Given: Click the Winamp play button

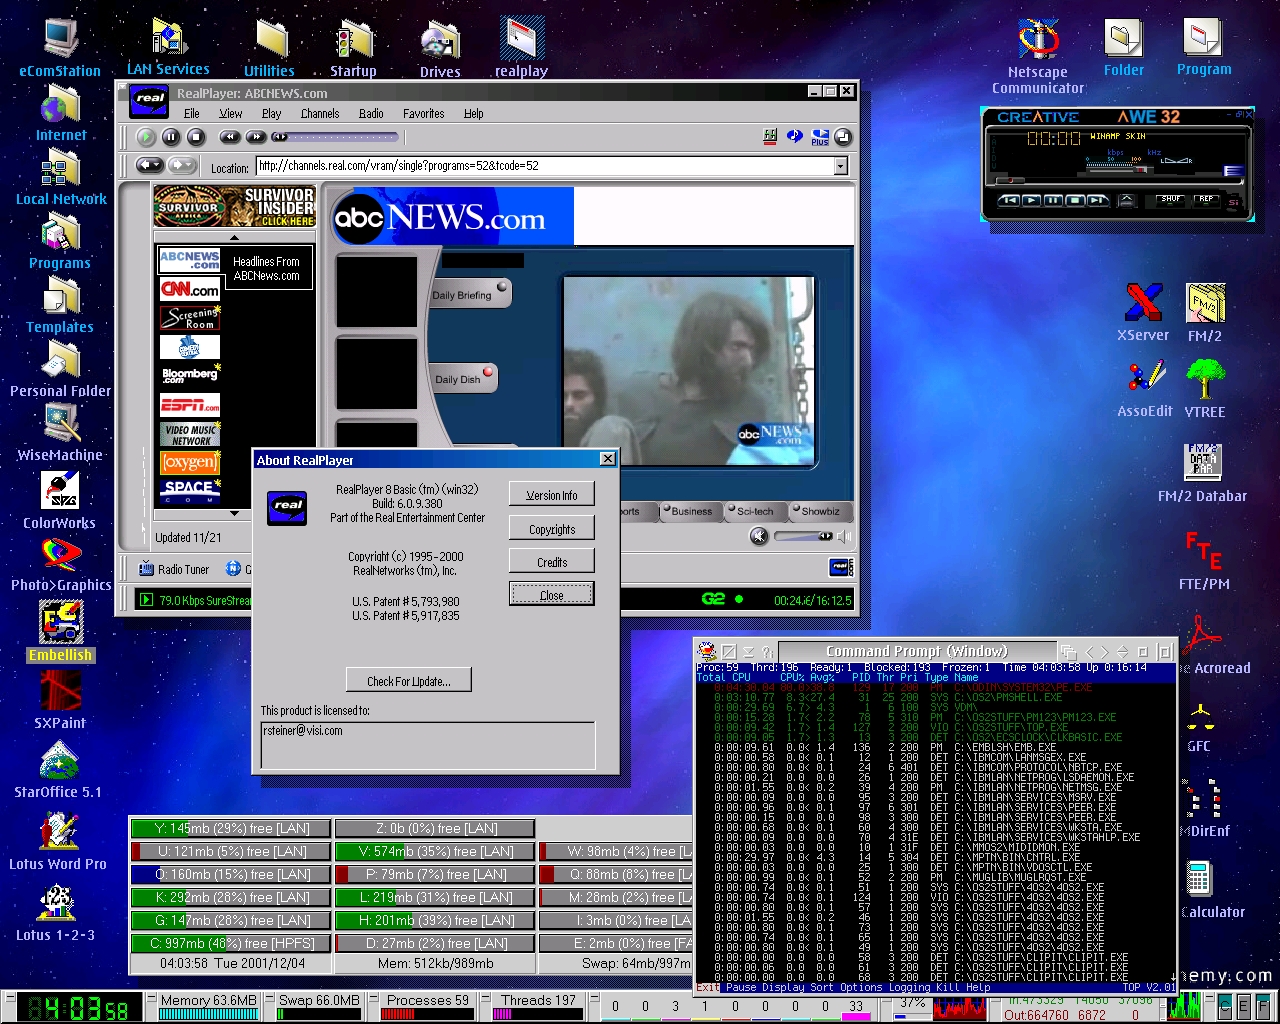Looking at the screenshot, I should click(1032, 200).
